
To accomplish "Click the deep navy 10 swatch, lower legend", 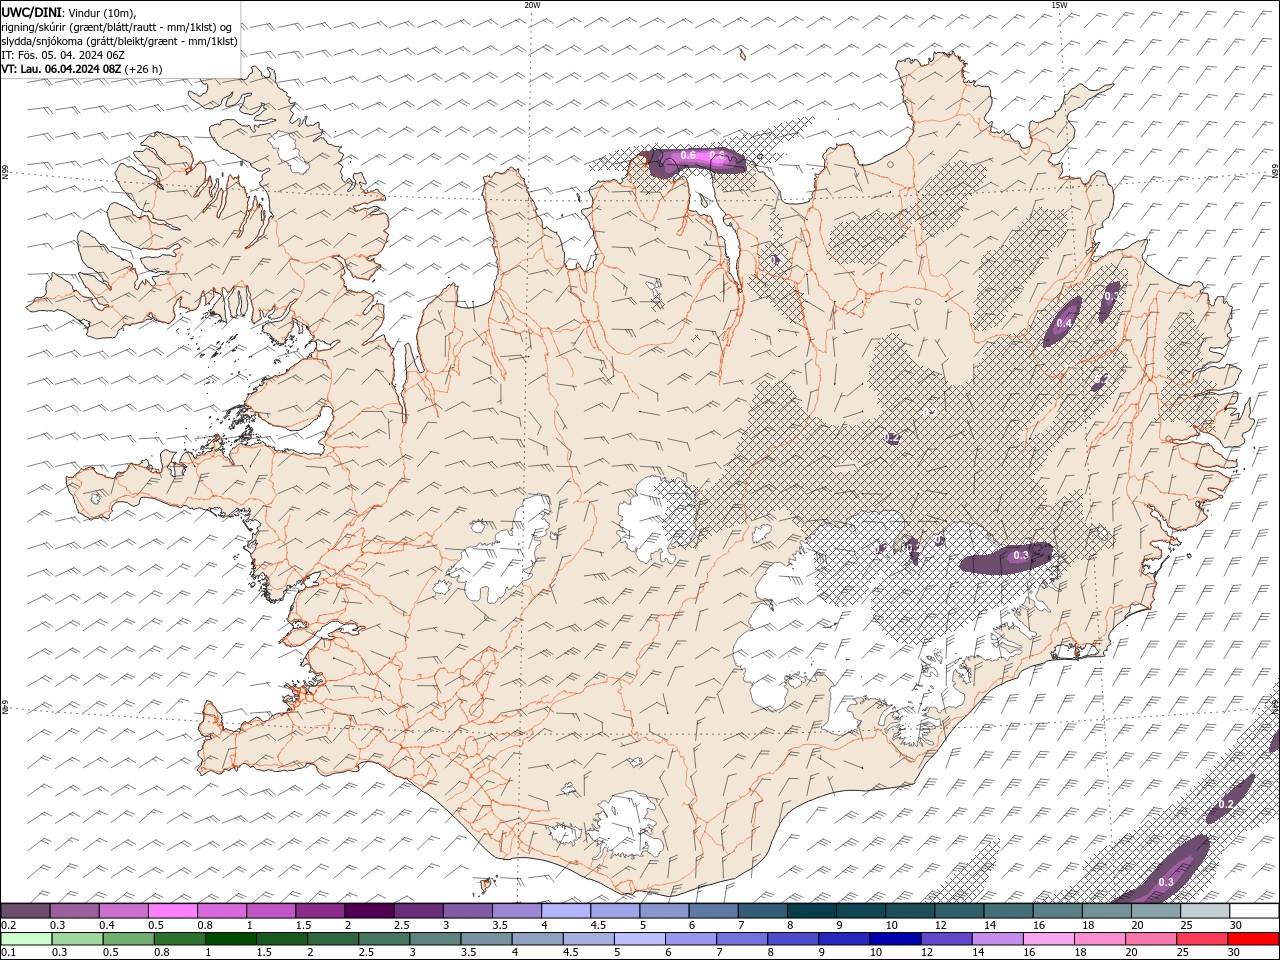I will tap(895, 938).
